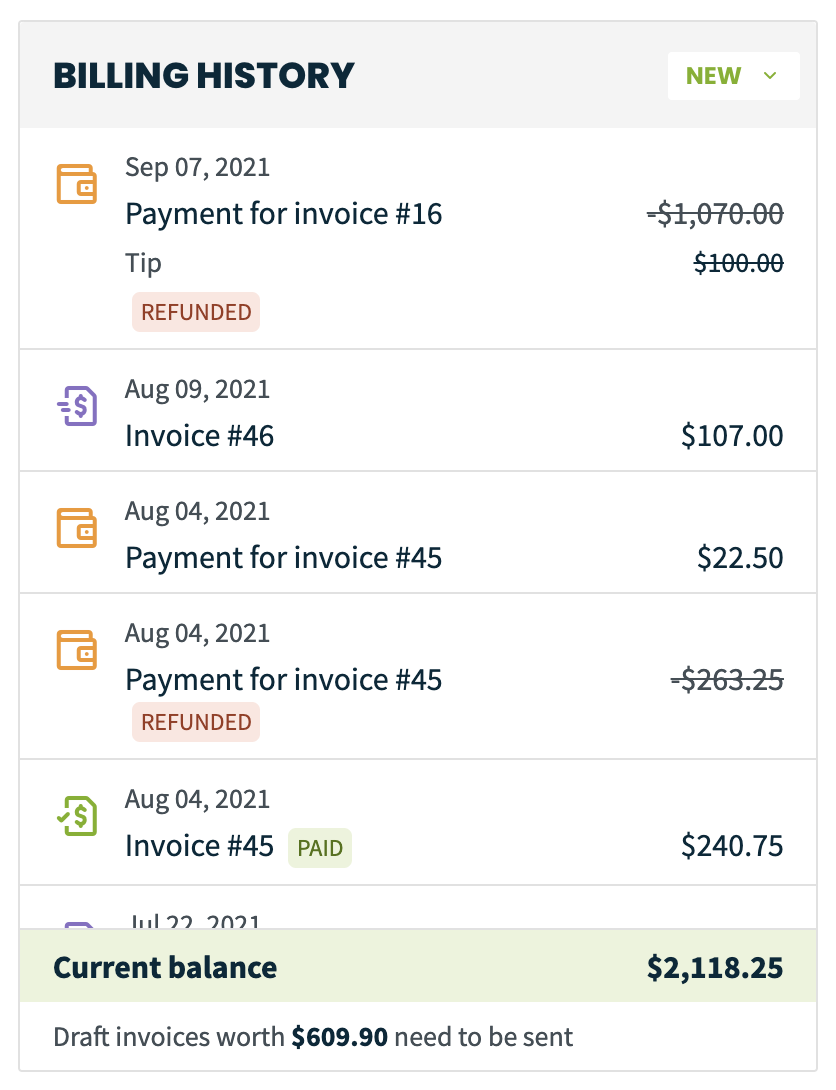Click purple invoice icon for Invoice #46
836x1090 pixels.
(x=76, y=406)
